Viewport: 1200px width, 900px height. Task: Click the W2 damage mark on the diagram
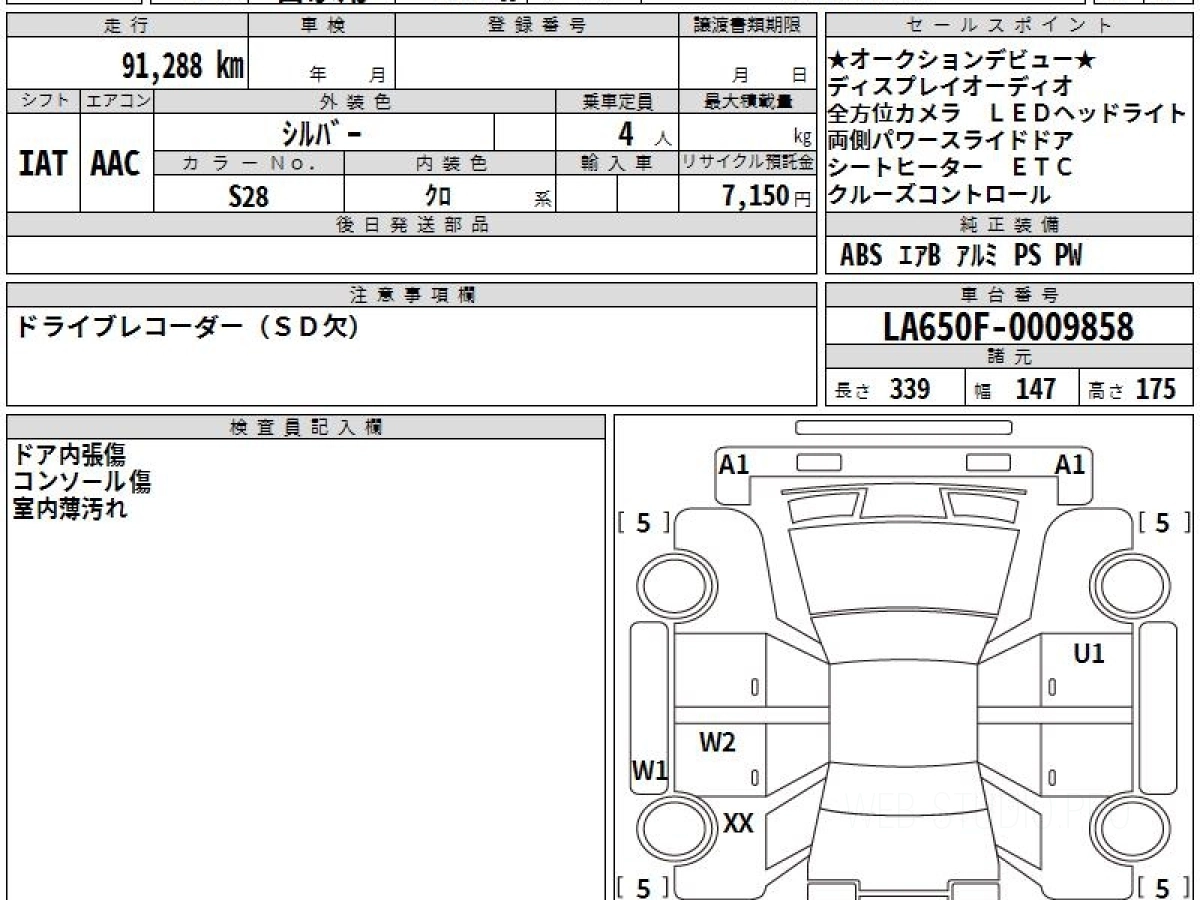[717, 742]
